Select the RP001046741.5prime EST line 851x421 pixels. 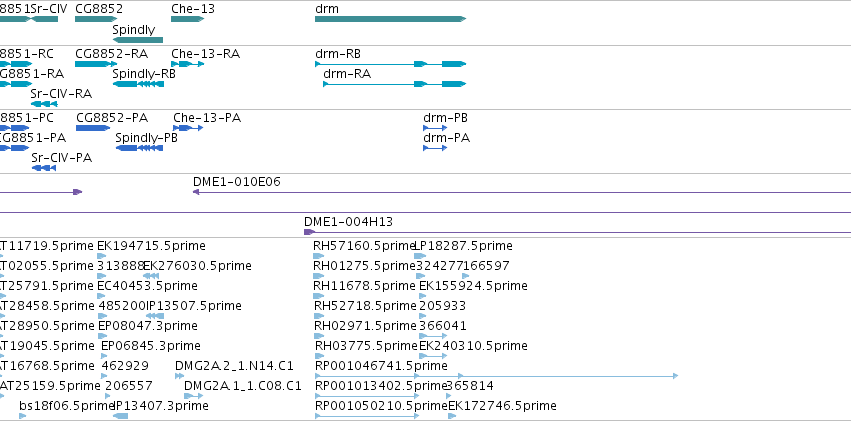(496, 375)
